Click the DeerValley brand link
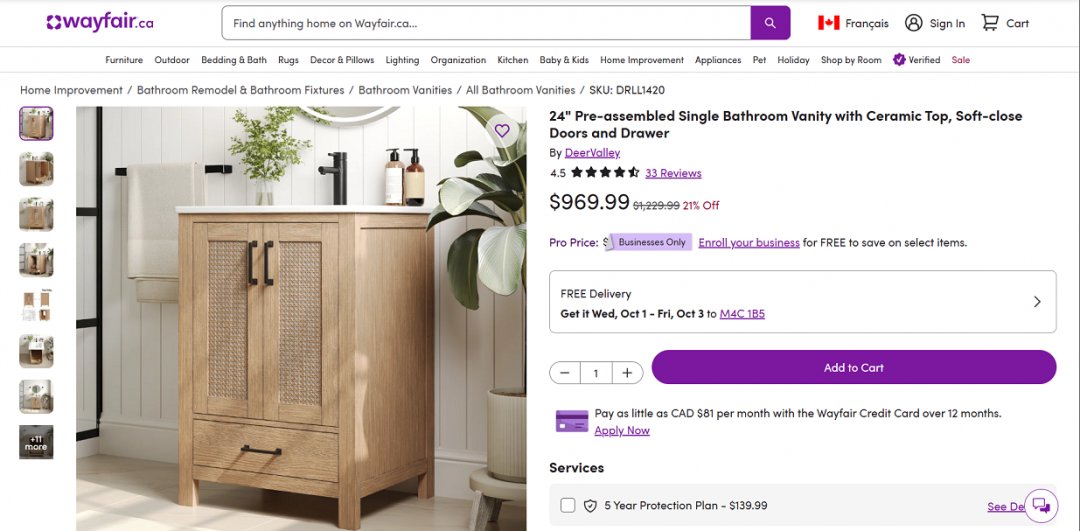The image size is (1080, 531). [x=592, y=153]
